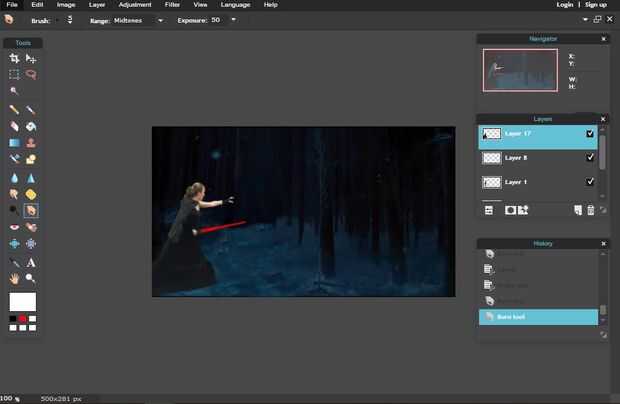620x404 pixels.
Task: Select the Layer 1 row
Action: click(538, 182)
